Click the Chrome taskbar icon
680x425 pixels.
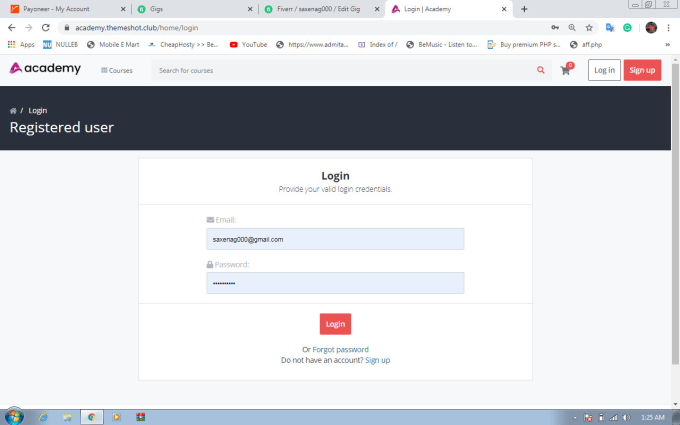click(x=92, y=417)
